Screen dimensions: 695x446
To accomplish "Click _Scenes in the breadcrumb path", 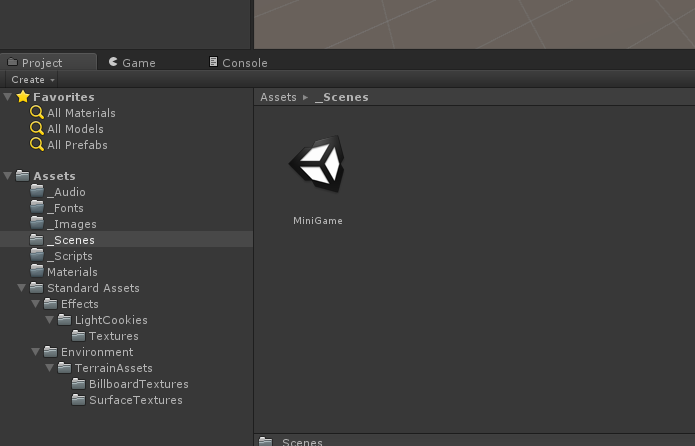I will click(x=342, y=97).
